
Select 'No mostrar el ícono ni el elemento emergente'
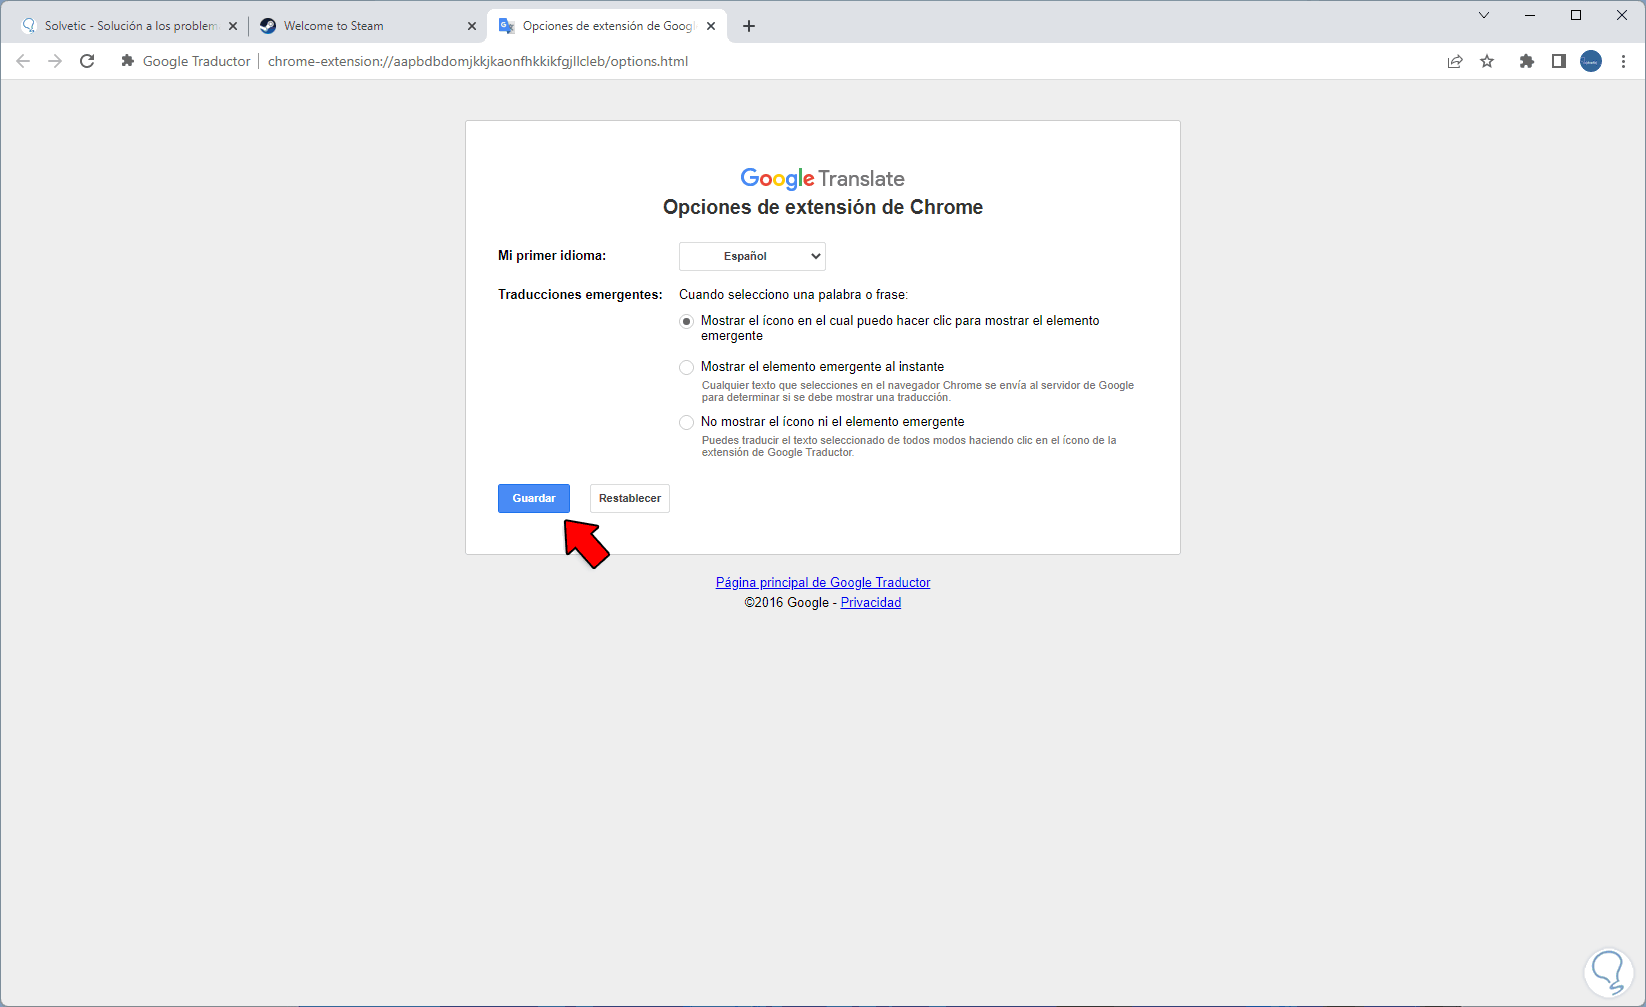coord(686,422)
